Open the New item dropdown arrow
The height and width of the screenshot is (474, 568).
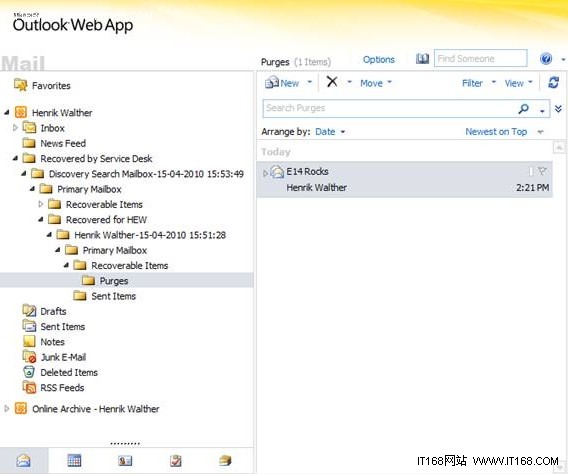310,83
